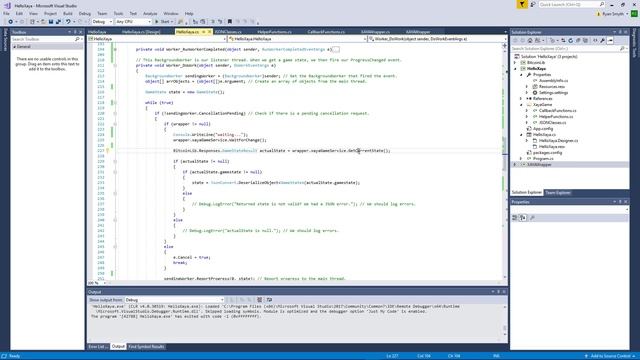Open the Build menu
This screenshot has width=640, height=360.
click(68, 13)
